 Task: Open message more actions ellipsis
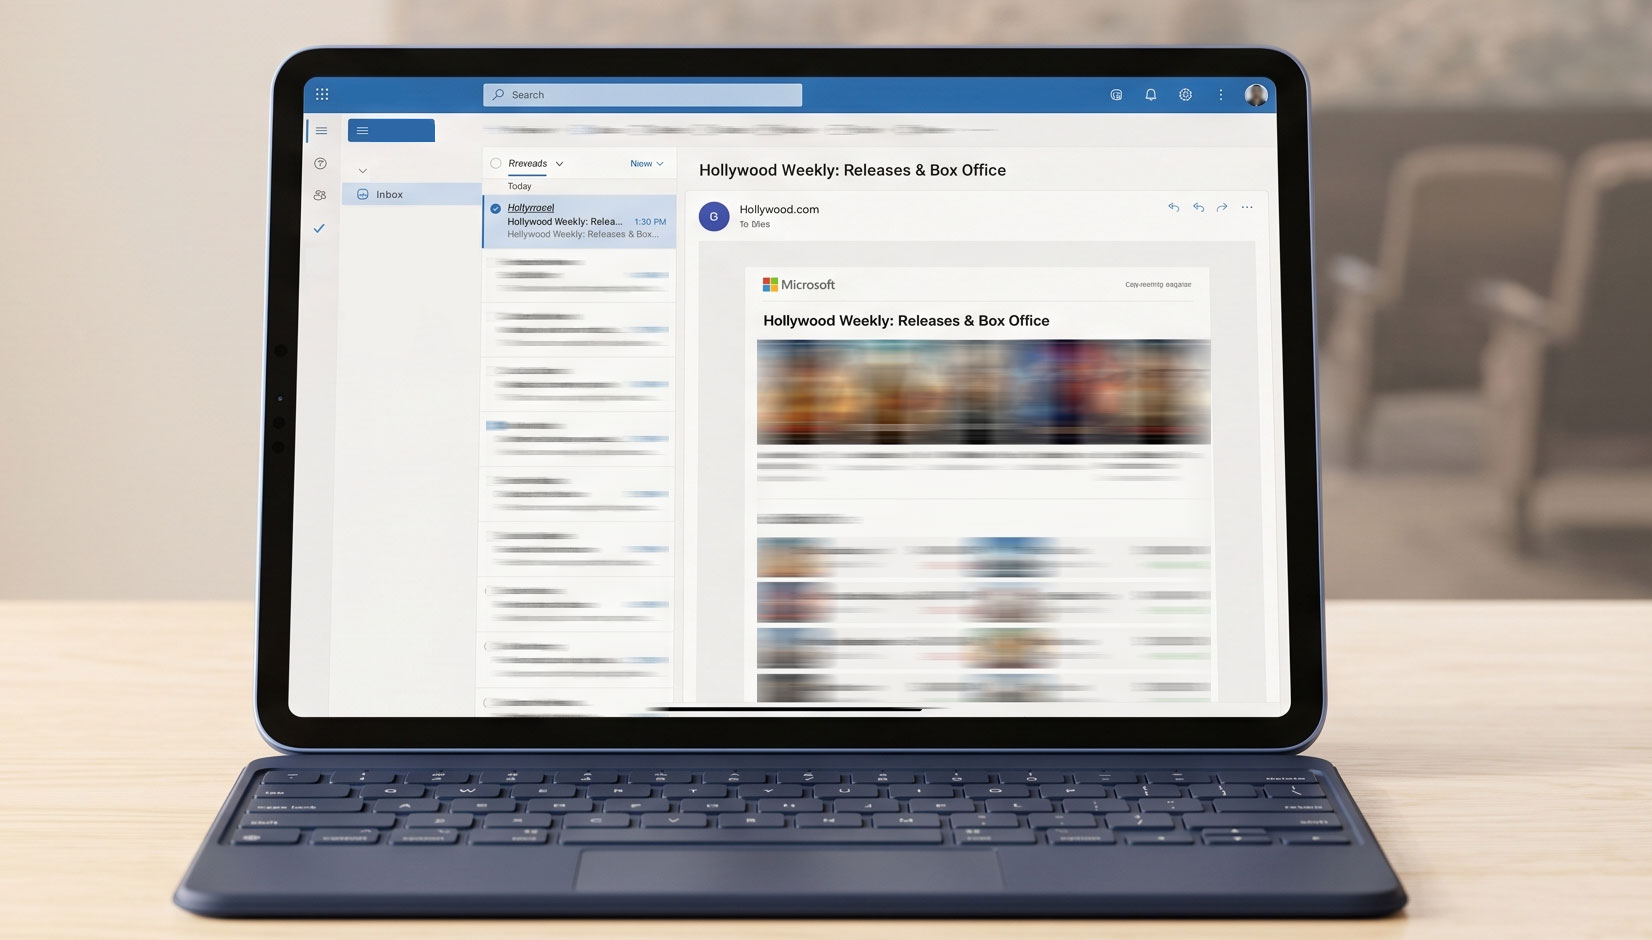tap(1247, 208)
